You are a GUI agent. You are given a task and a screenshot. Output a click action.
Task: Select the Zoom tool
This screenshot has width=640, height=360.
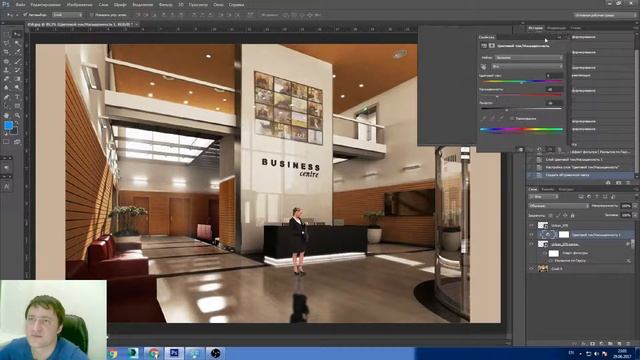17,116
